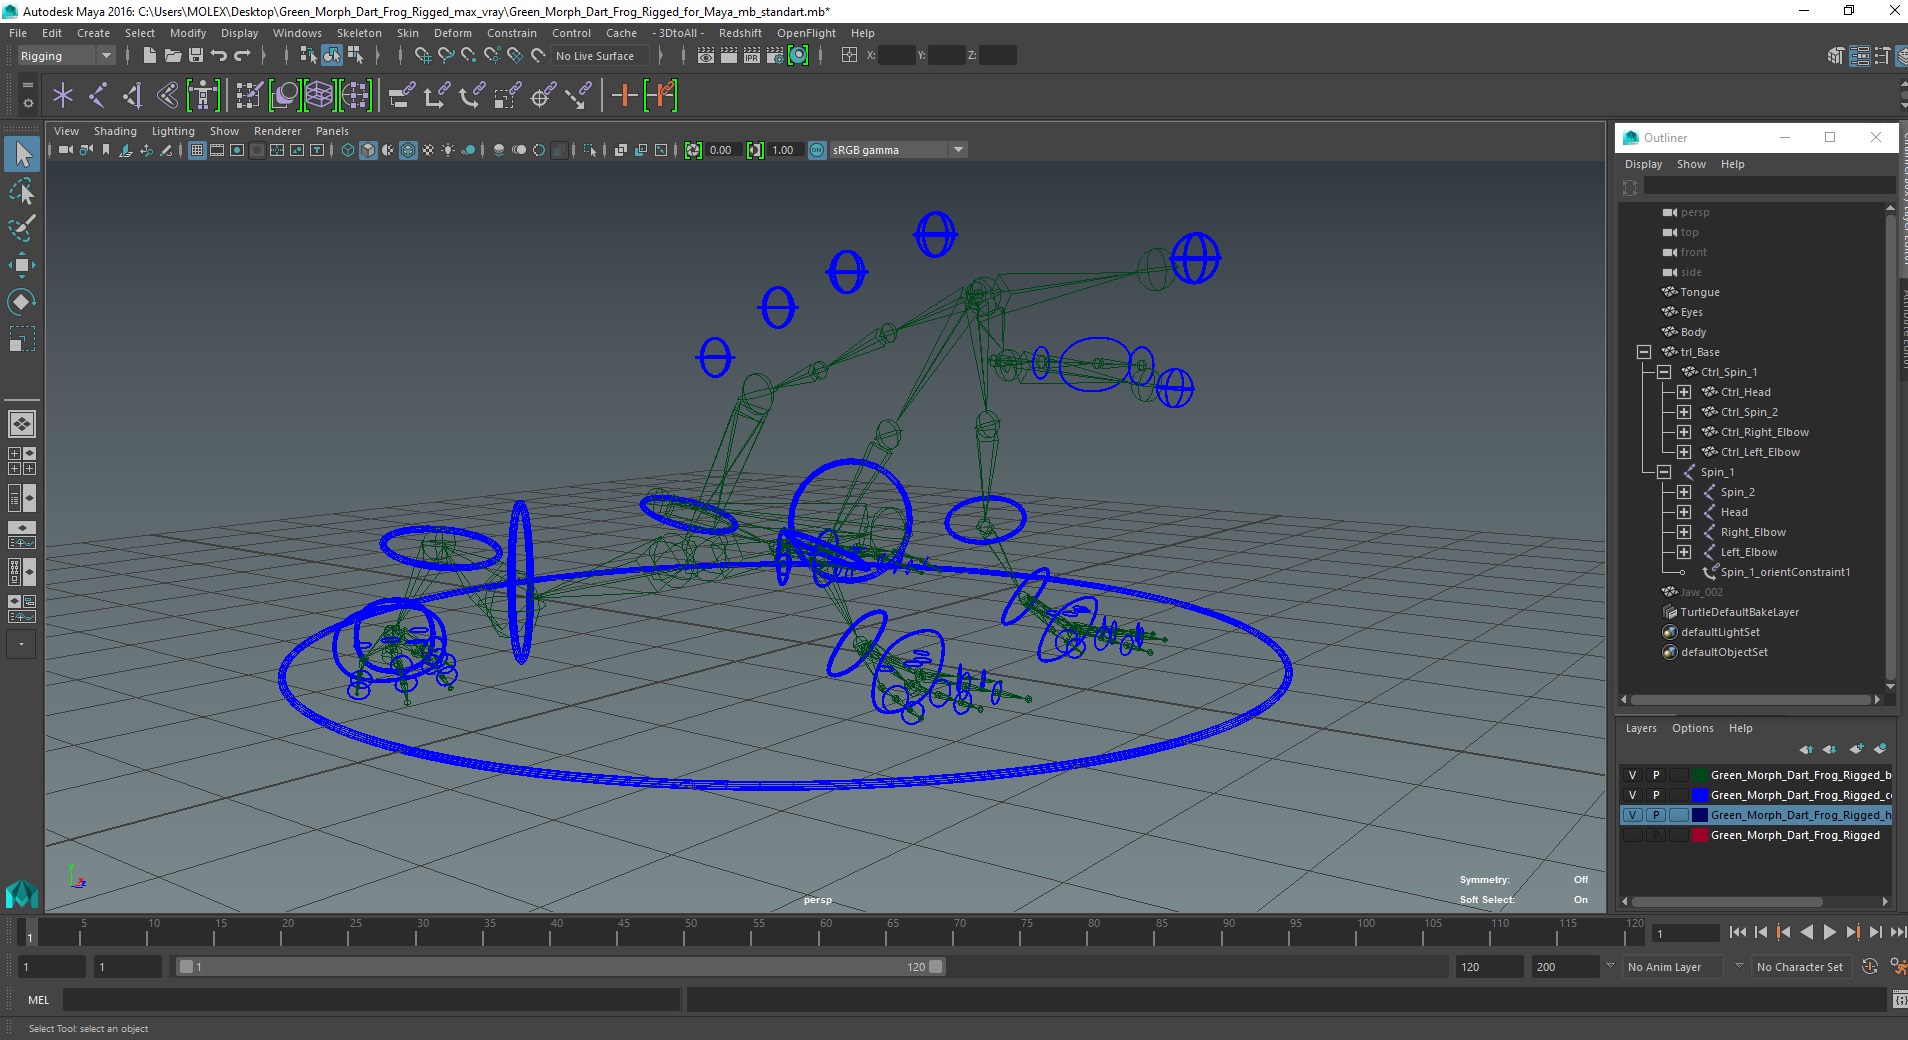This screenshot has height=1040, width=1908.
Task: Collapse the Ctrl_Spin_1 node
Action: (1664, 372)
